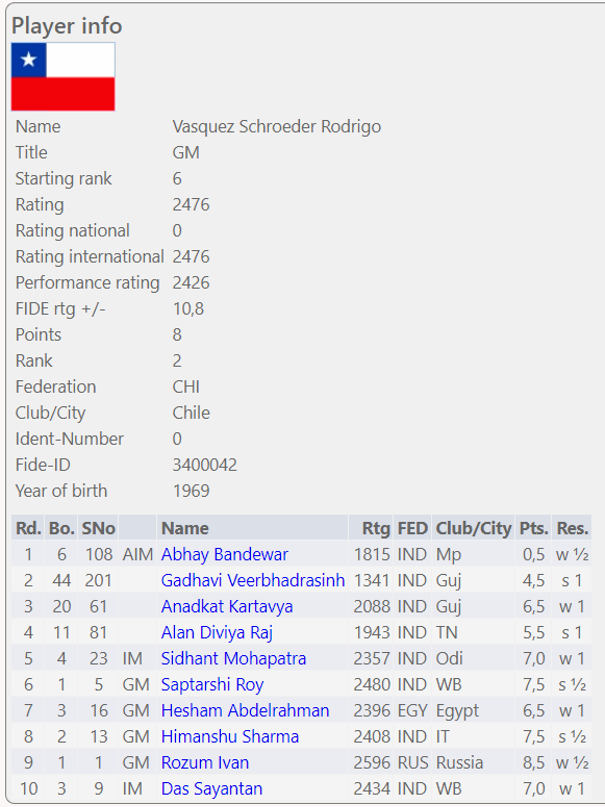Viewport: 605px width, 807px height.
Task: Click the Club/City column header
Action: [x=473, y=528]
